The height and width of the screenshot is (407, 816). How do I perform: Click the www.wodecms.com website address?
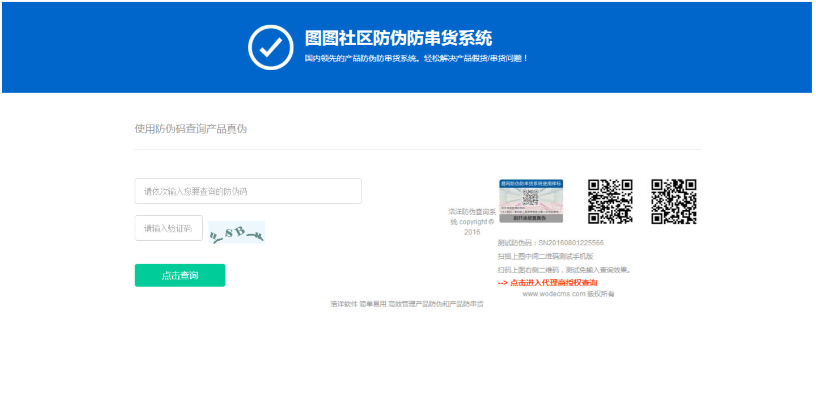(552, 294)
